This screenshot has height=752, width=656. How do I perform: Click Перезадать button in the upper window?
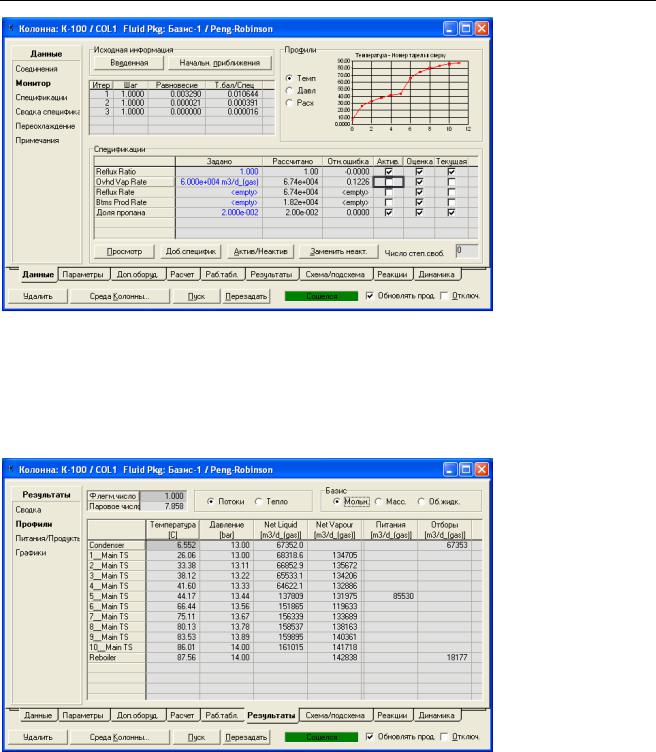coord(246,296)
